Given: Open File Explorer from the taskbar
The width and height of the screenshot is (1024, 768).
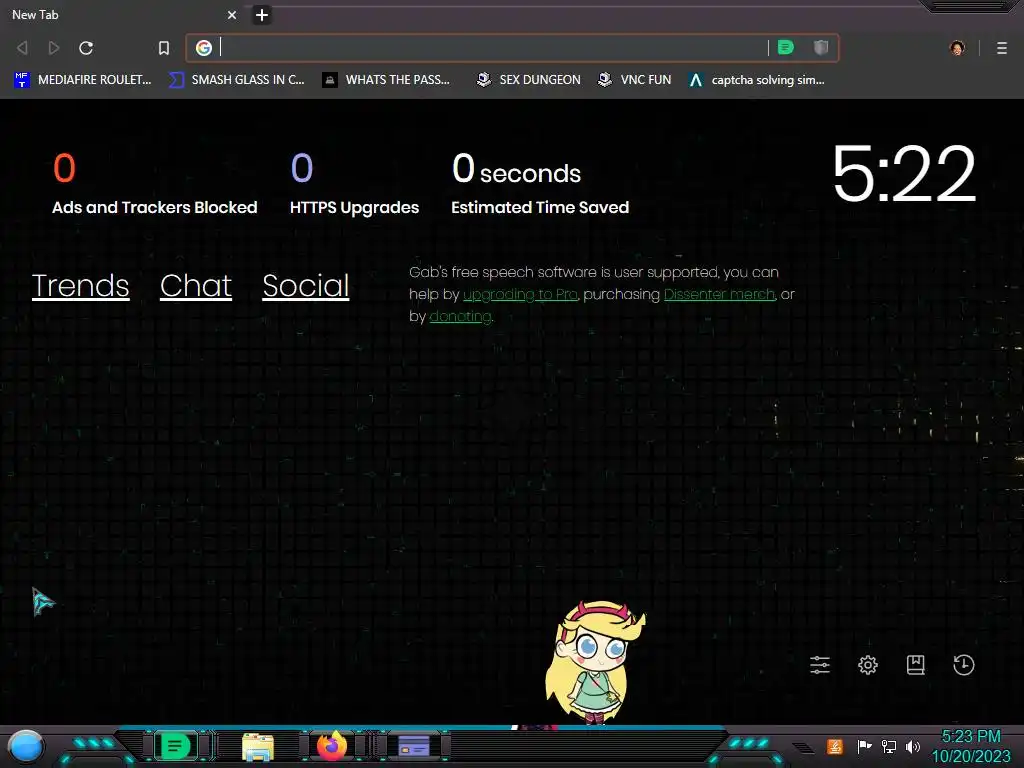Looking at the screenshot, I should (257, 746).
